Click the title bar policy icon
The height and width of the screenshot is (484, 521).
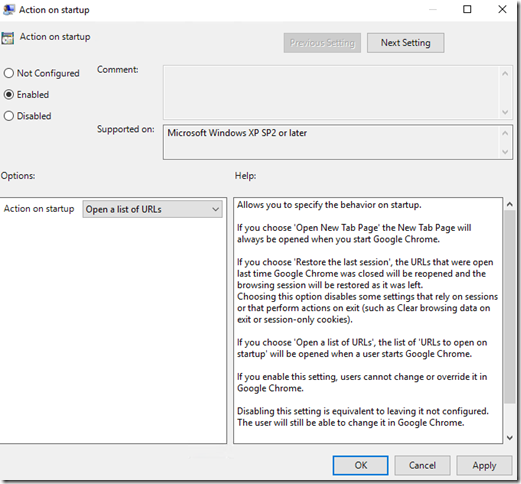[8, 10]
